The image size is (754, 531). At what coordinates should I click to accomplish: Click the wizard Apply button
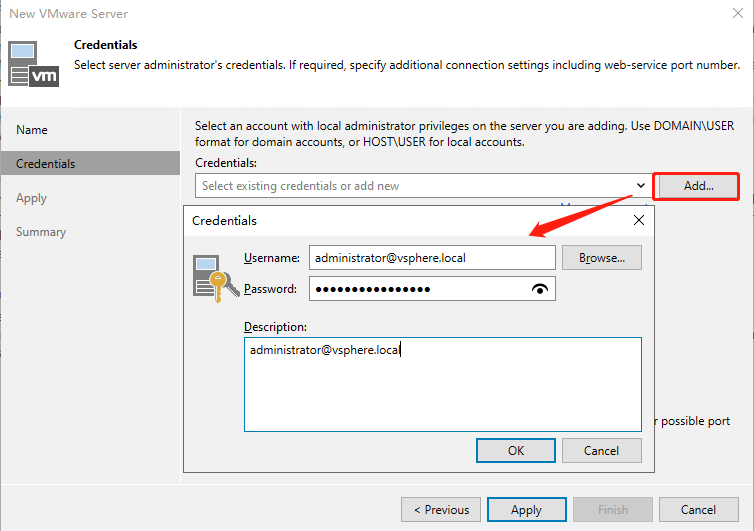tap(527, 510)
